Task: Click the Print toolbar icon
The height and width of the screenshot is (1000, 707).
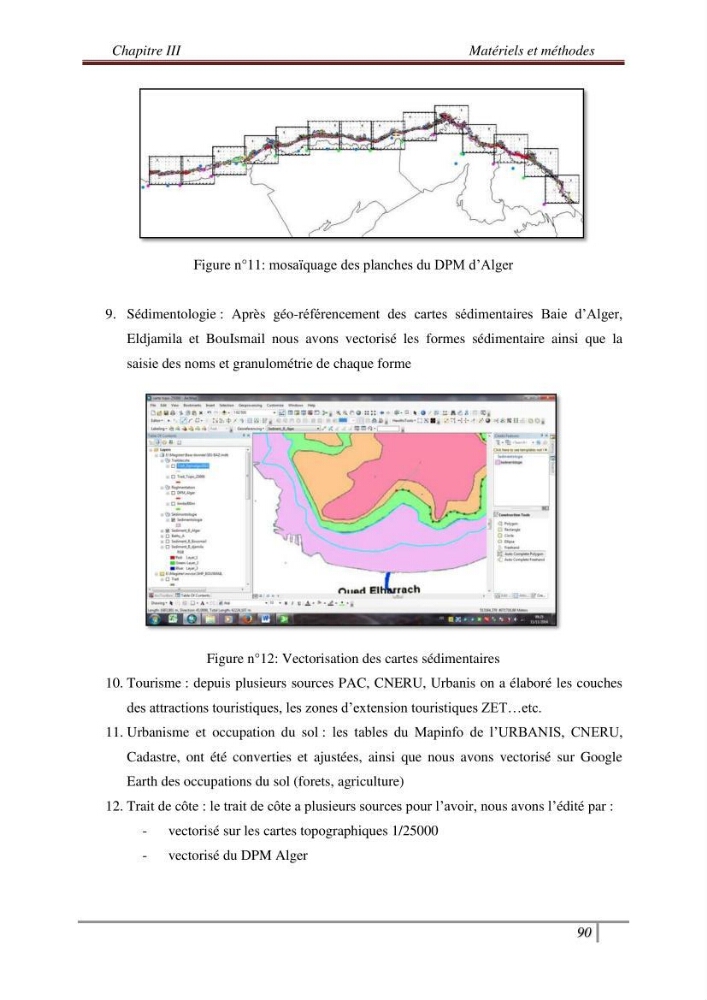Action: pos(173,413)
